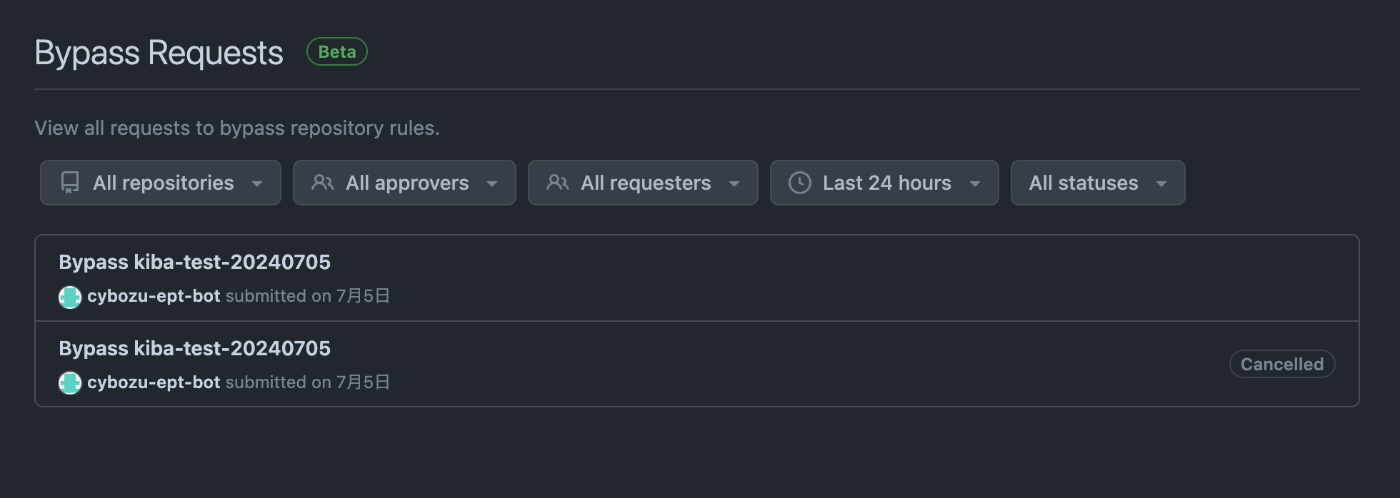1400x498 pixels.
Task: Click the caret arrow next to Last 24 hours
Action: [x=975, y=184]
